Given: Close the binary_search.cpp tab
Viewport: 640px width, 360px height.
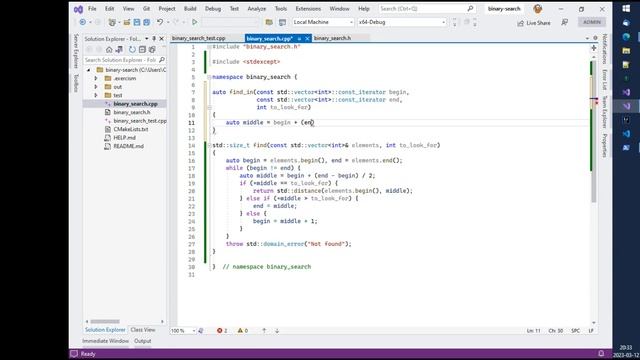Looking at the screenshot, I should pyautogui.click(x=307, y=38).
